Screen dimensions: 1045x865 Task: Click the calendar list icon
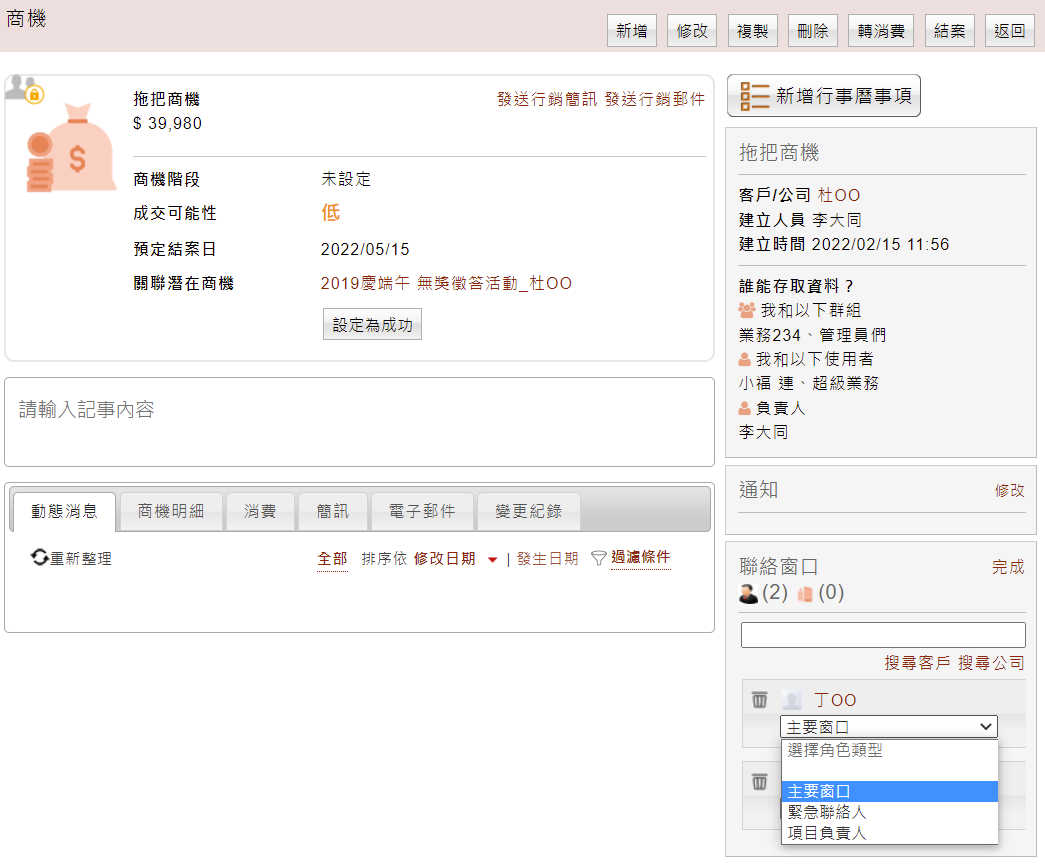pyautogui.click(x=754, y=96)
